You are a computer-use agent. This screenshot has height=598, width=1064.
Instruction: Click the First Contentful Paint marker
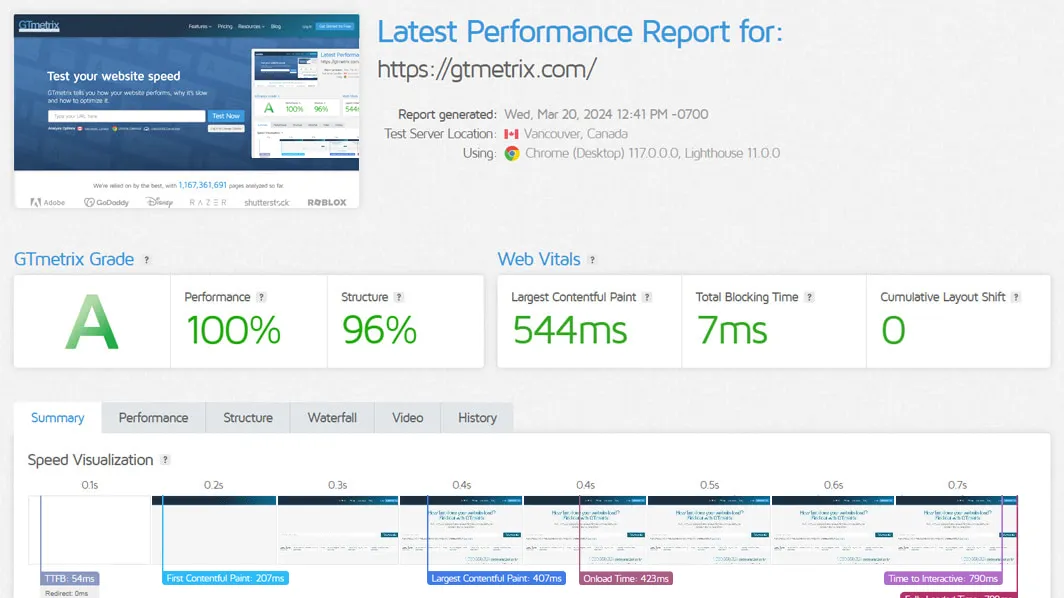[x=225, y=578]
